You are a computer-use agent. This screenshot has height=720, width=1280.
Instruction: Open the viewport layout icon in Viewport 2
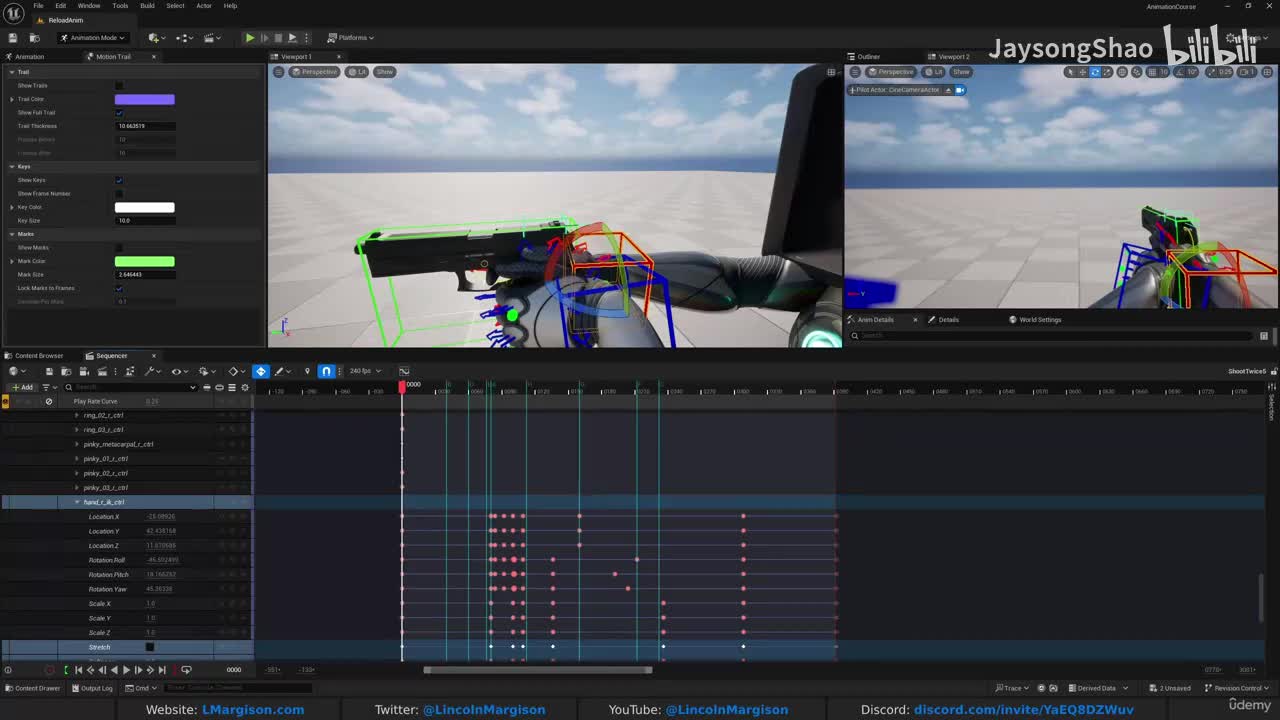click(1268, 72)
